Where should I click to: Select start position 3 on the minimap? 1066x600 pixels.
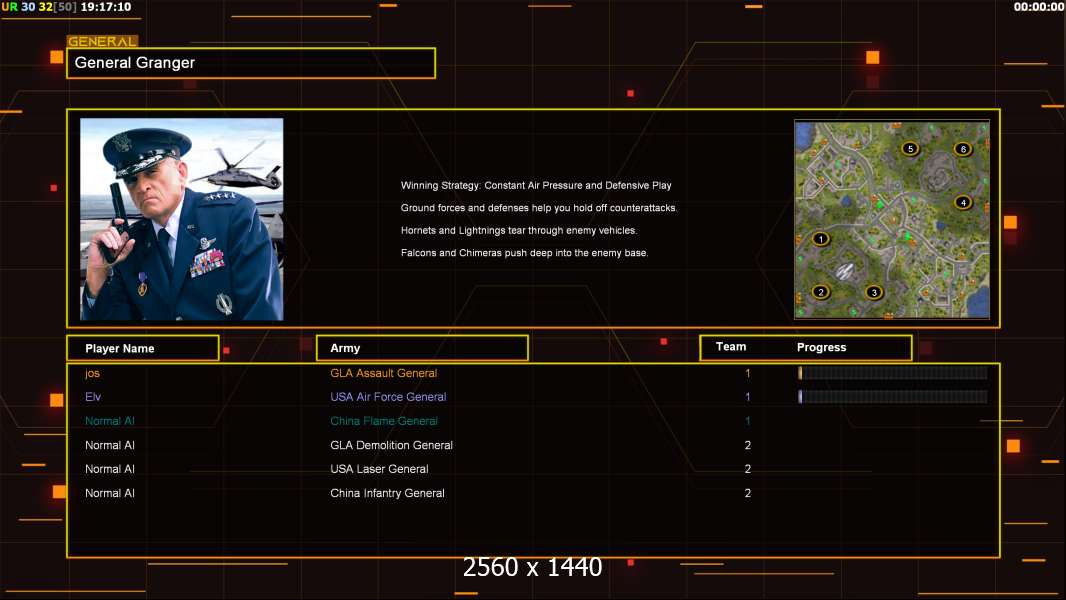tap(874, 292)
